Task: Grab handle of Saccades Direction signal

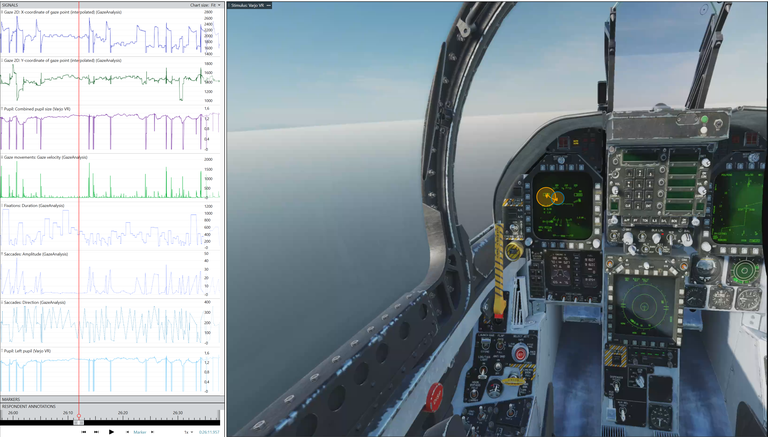Action: 1,302
